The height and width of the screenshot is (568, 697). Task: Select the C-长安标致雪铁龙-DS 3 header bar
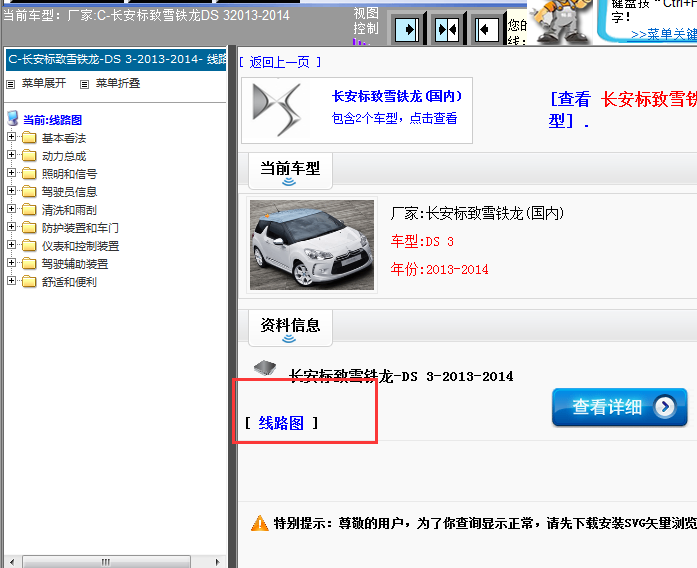pyautogui.click(x=116, y=60)
